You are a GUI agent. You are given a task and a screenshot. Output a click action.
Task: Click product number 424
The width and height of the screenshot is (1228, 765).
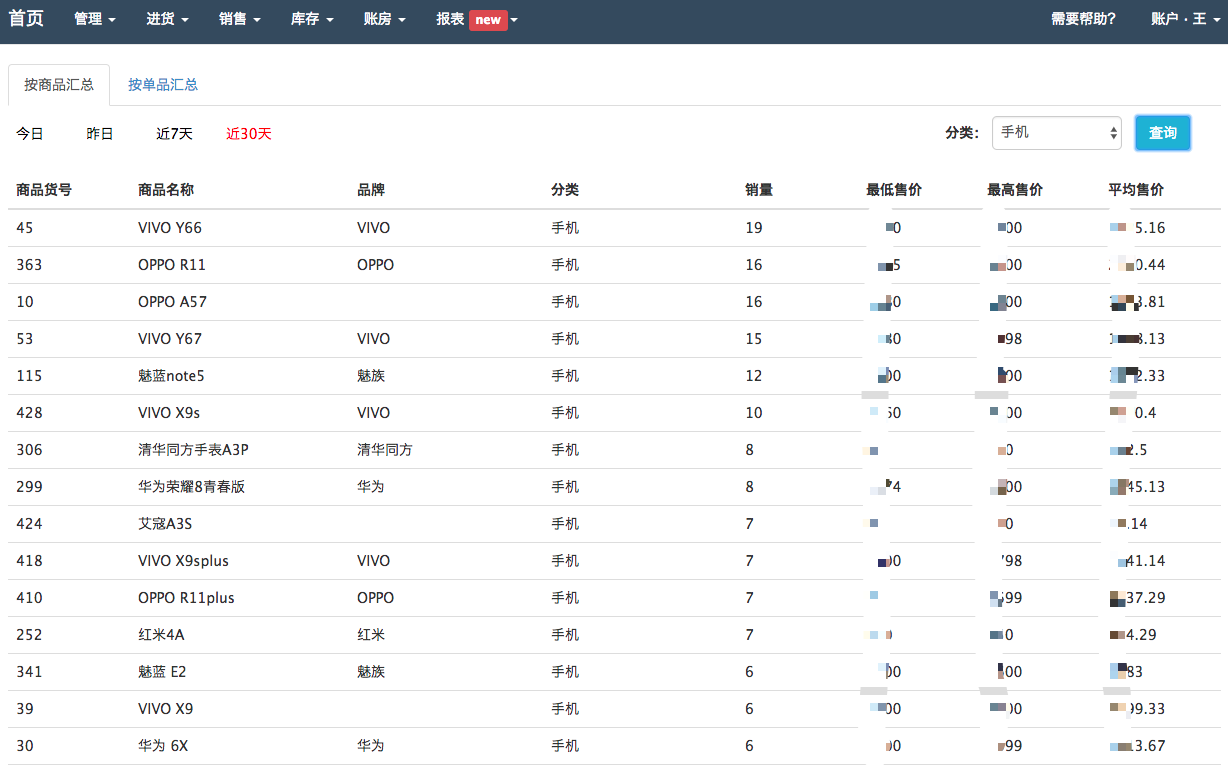[x=29, y=524]
